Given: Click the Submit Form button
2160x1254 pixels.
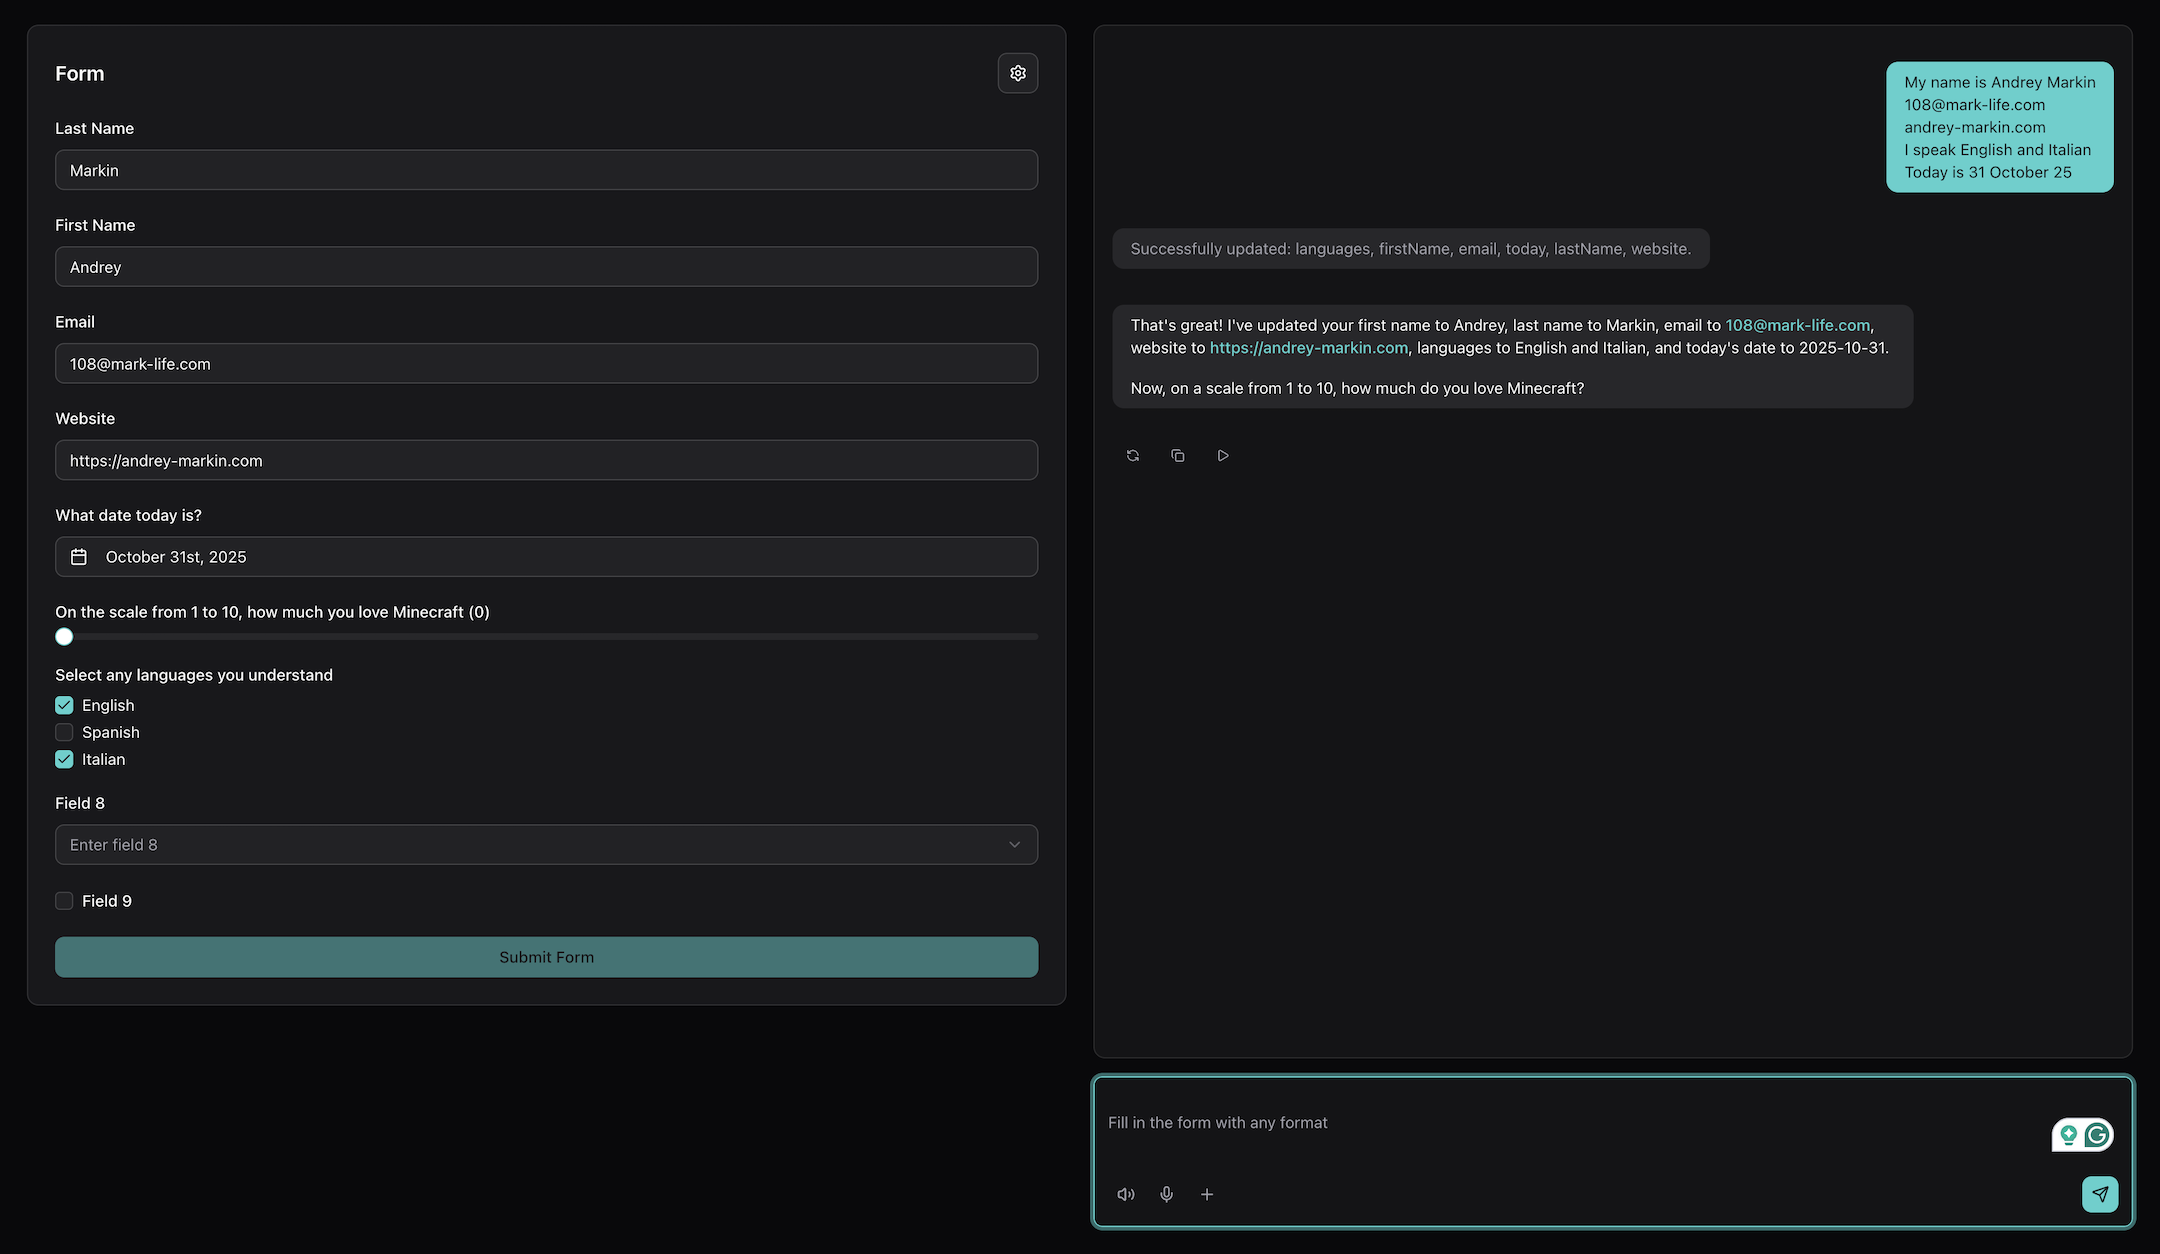Looking at the screenshot, I should click(546, 957).
